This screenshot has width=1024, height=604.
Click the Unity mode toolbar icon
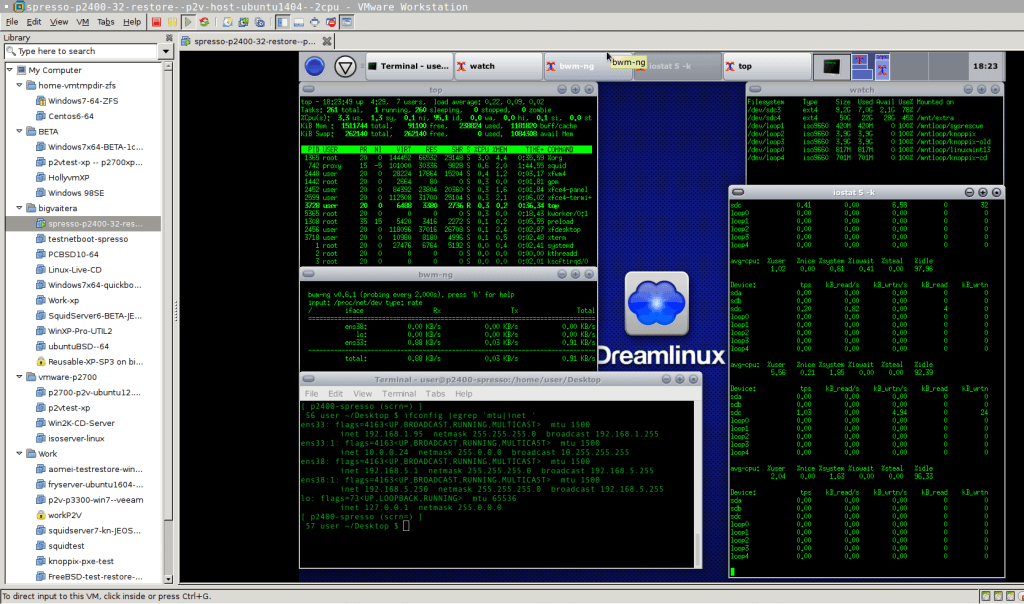[331, 22]
